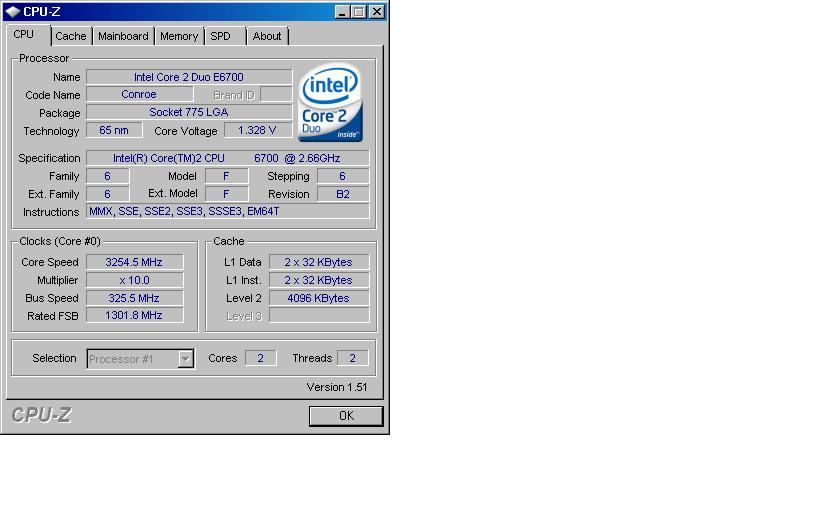Image resolution: width=840 pixels, height=525 pixels.
Task: Click the Cores count field
Action: point(260,358)
